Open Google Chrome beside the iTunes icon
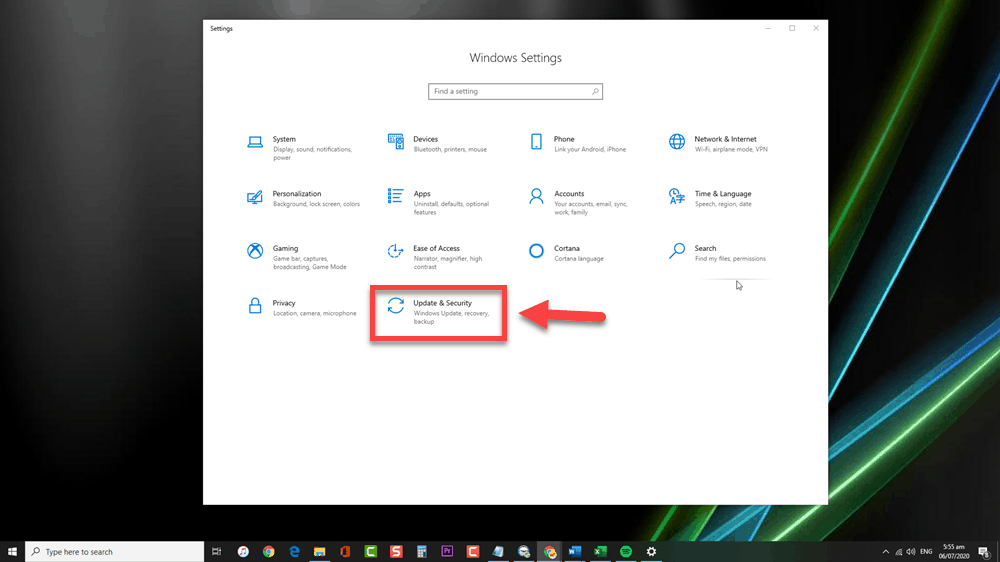The width and height of the screenshot is (1000, 562). 268,551
